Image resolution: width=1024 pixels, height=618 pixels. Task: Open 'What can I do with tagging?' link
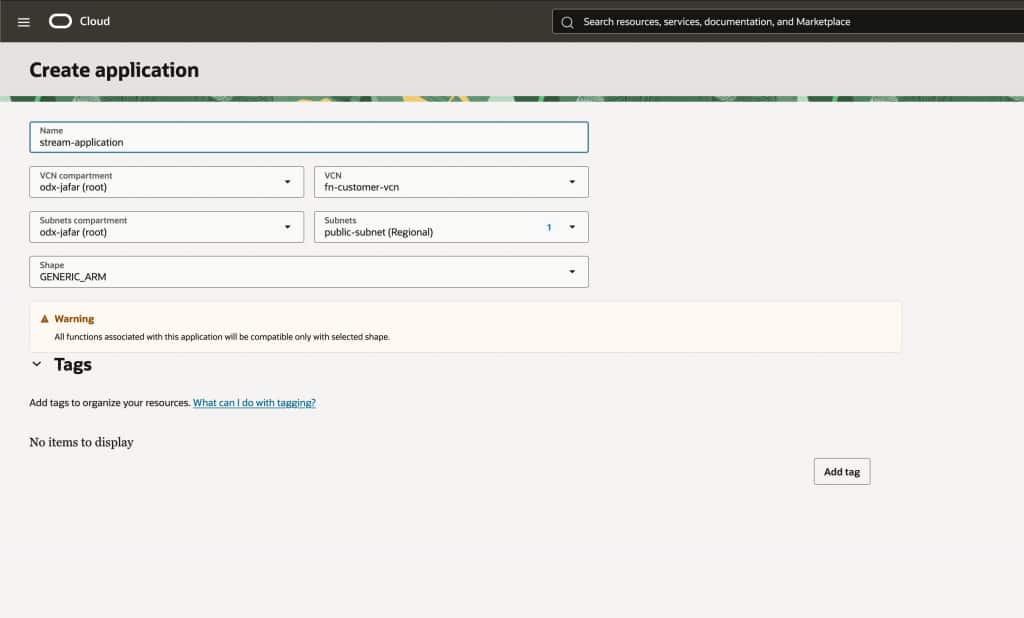254,402
